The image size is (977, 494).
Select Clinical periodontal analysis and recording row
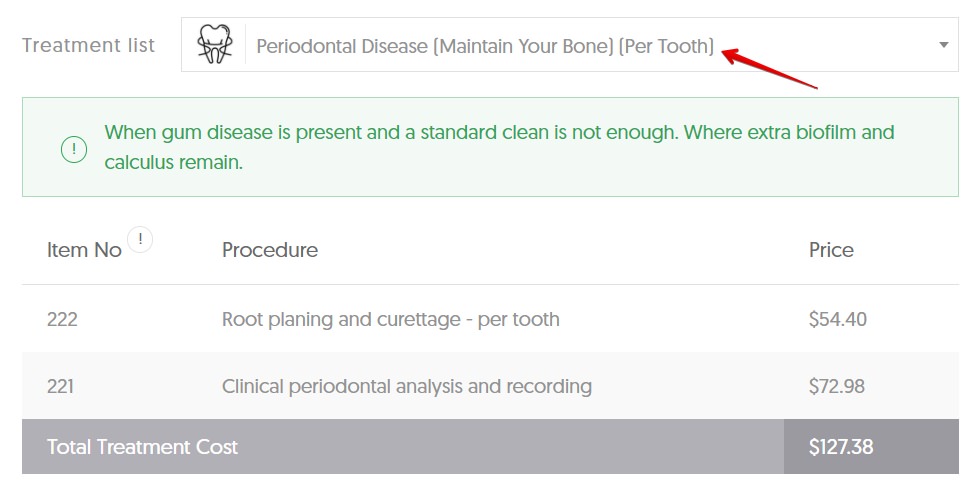click(407, 386)
